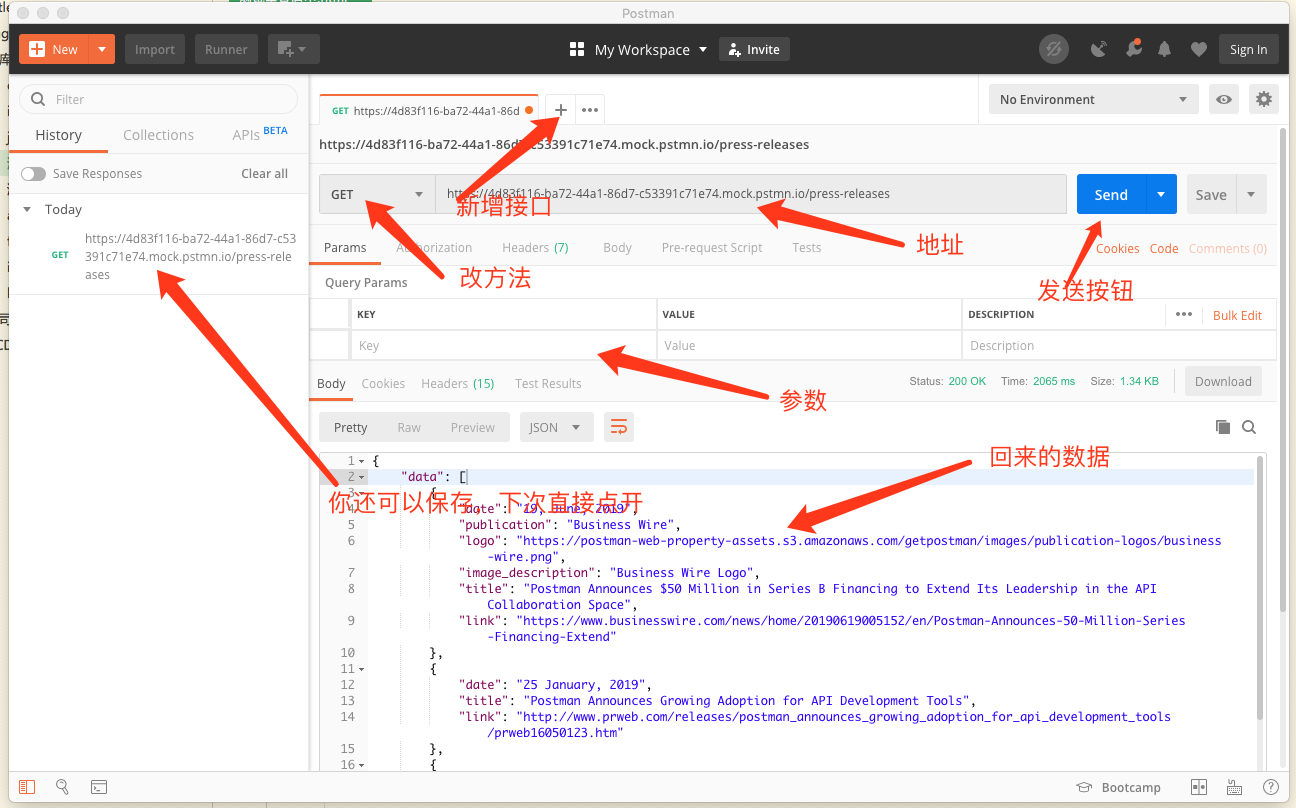The height and width of the screenshot is (808, 1296).
Task: Save the request
Action: point(1211,194)
